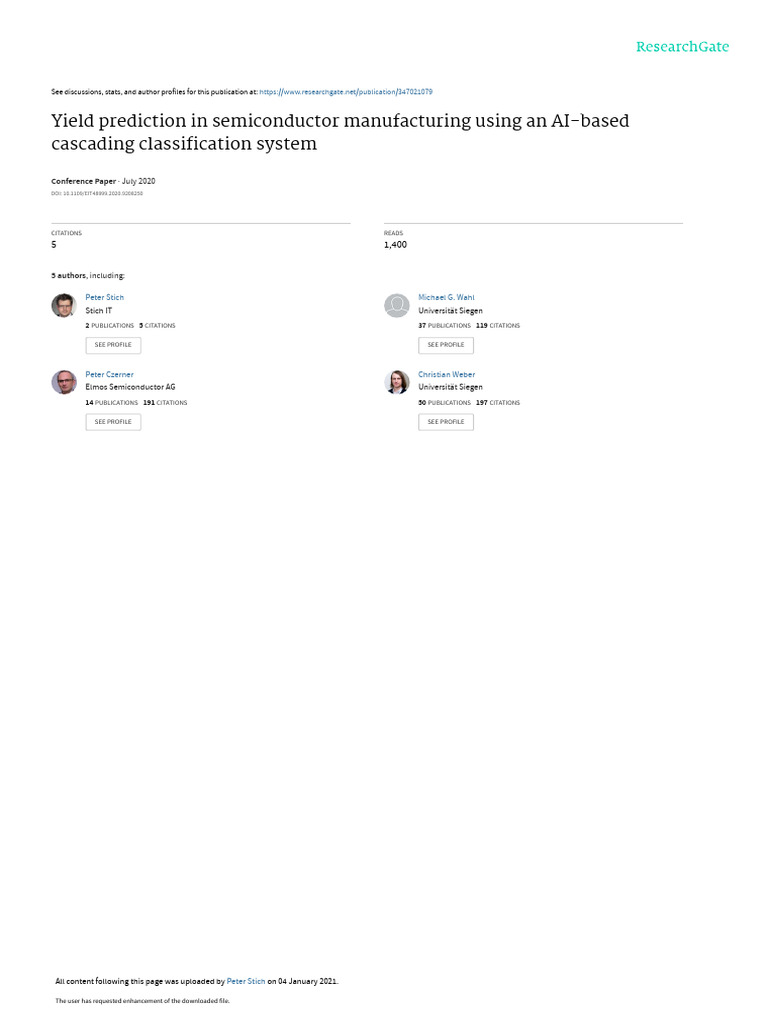The height and width of the screenshot is (1024, 768).
Task: Click the Reads count of 1,400
Action: coord(395,245)
